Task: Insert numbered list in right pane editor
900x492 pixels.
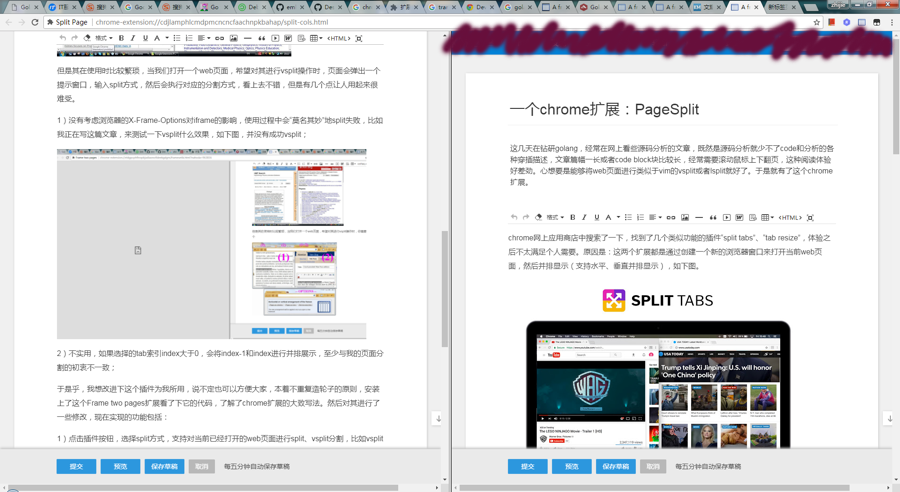Action: pyautogui.click(x=641, y=217)
